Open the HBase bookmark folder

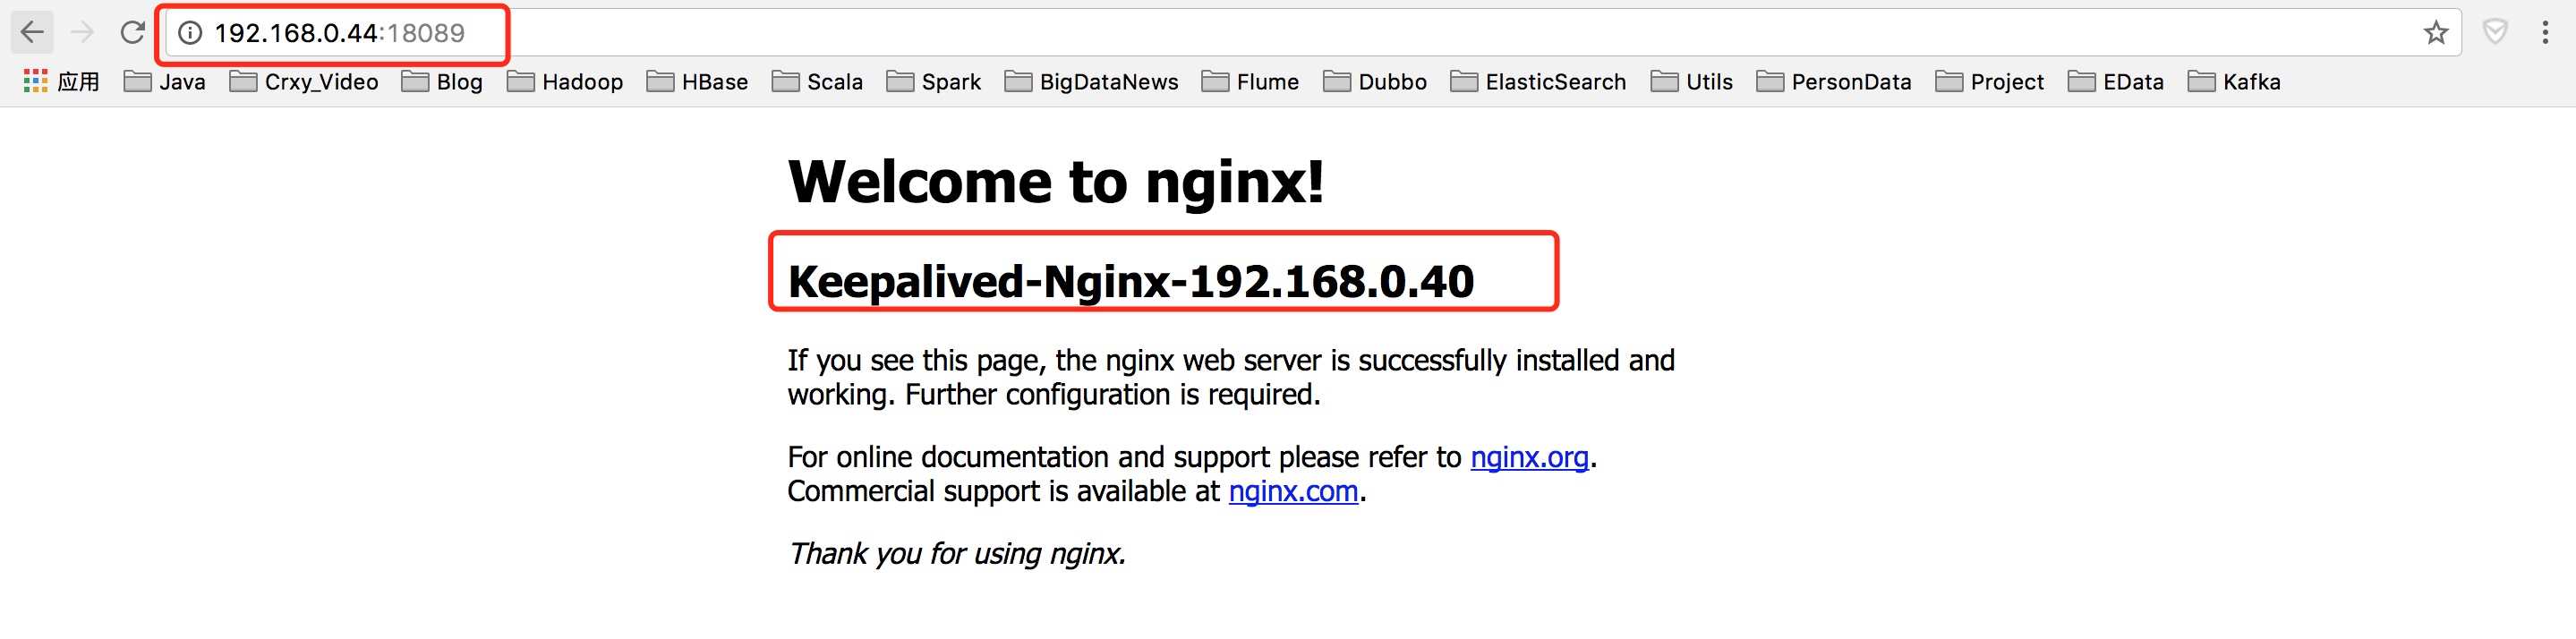(697, 82)
